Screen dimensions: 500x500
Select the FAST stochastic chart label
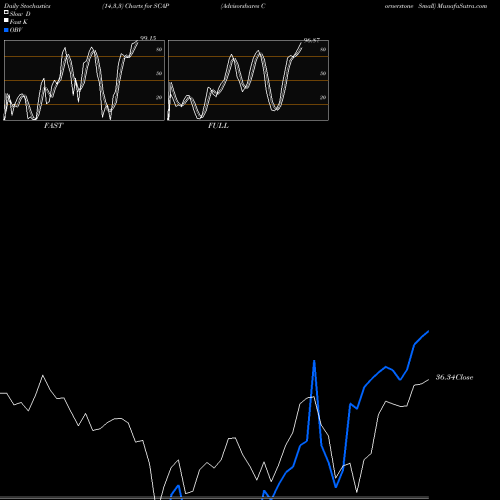53,126
